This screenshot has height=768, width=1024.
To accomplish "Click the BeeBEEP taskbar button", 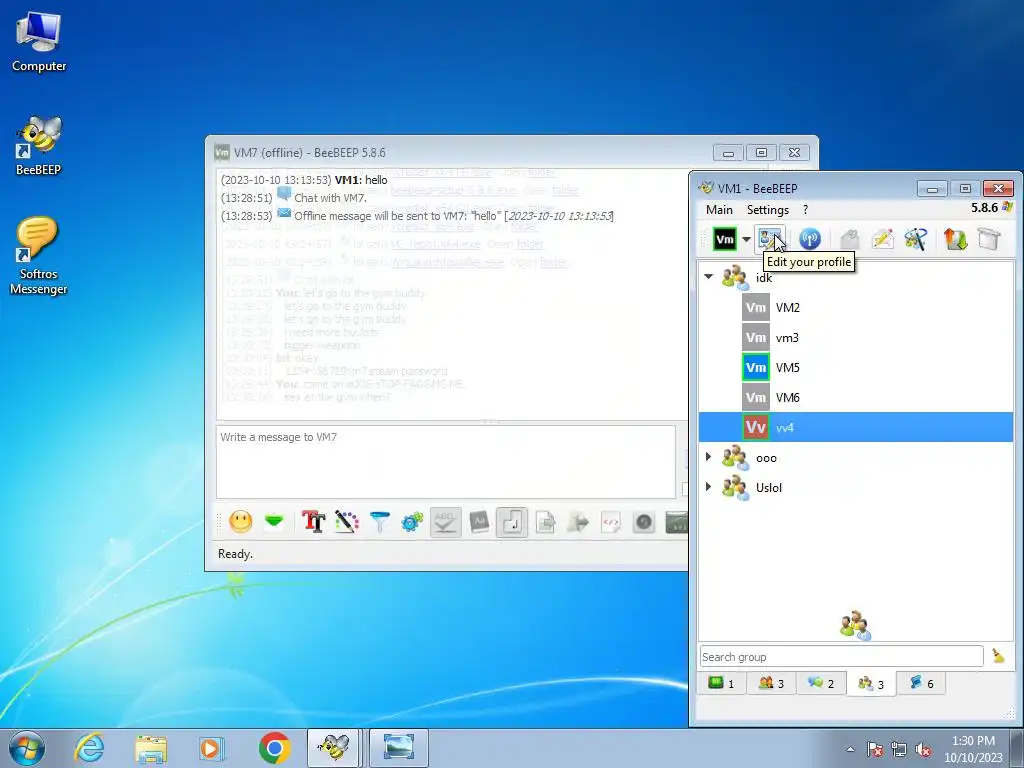I will pos(333,748).
